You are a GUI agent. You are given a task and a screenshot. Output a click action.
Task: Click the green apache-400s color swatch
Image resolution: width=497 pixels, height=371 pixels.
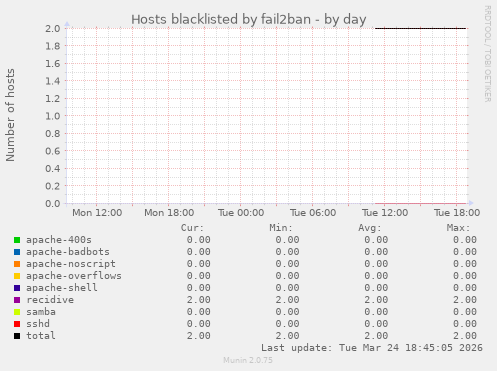coord(17,240)
